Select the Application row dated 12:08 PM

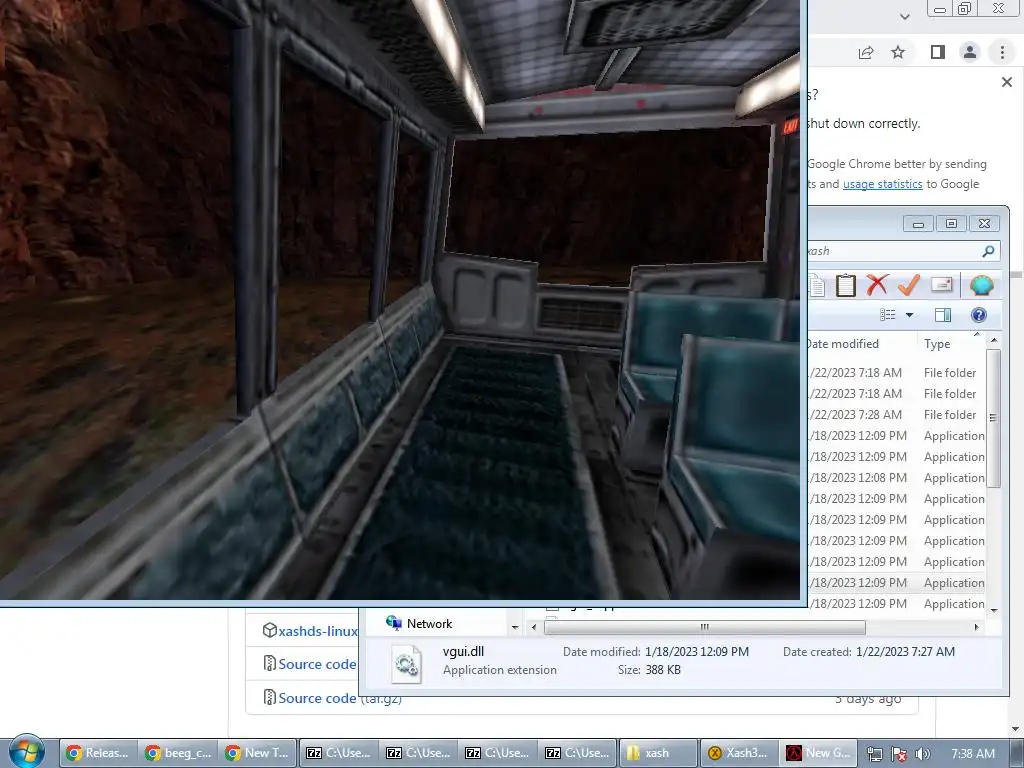pos(896,478)
